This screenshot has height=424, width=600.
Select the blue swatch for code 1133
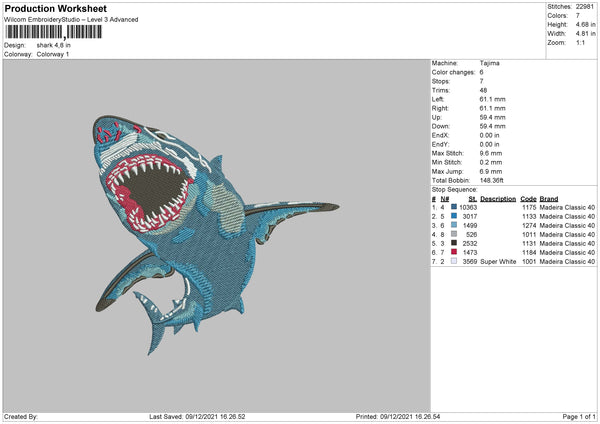[454, 216]
